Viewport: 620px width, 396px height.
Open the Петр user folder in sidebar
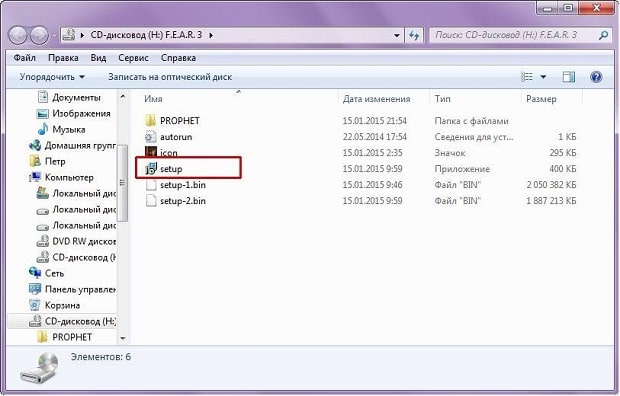55,161
